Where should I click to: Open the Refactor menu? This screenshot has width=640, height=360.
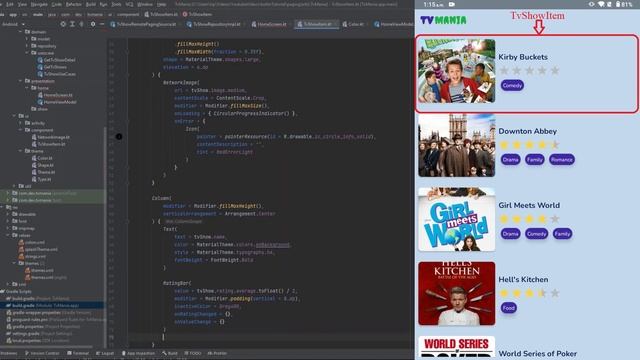74,4
